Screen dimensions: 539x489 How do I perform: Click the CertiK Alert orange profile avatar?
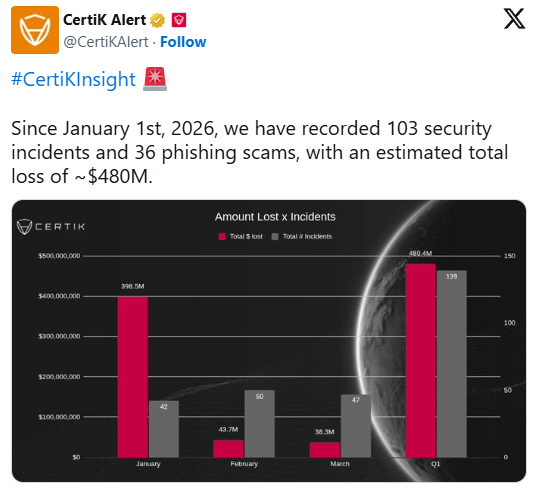click(35, 30)
